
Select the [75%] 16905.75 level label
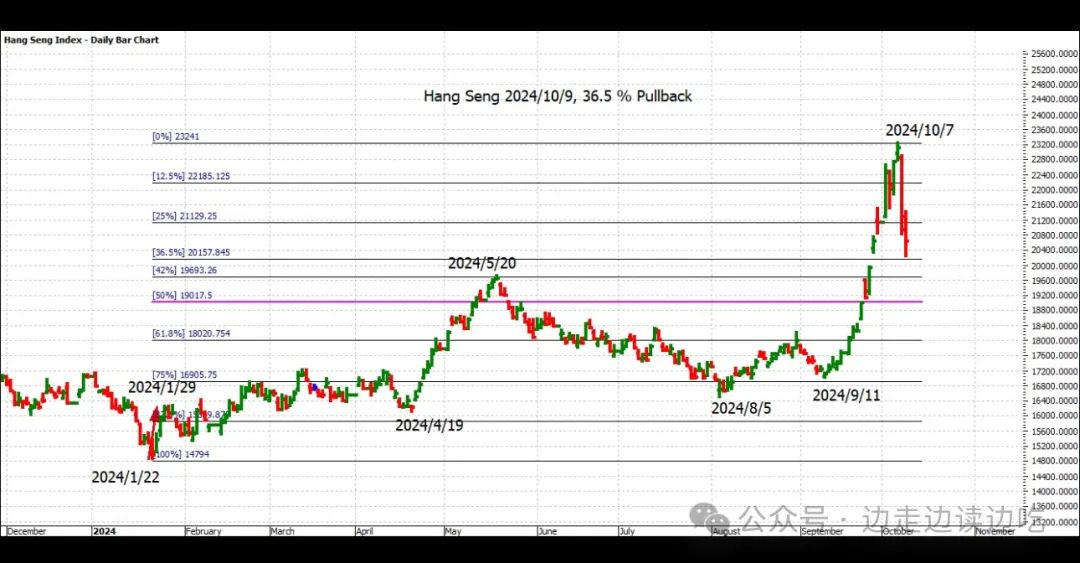[185, 375]
